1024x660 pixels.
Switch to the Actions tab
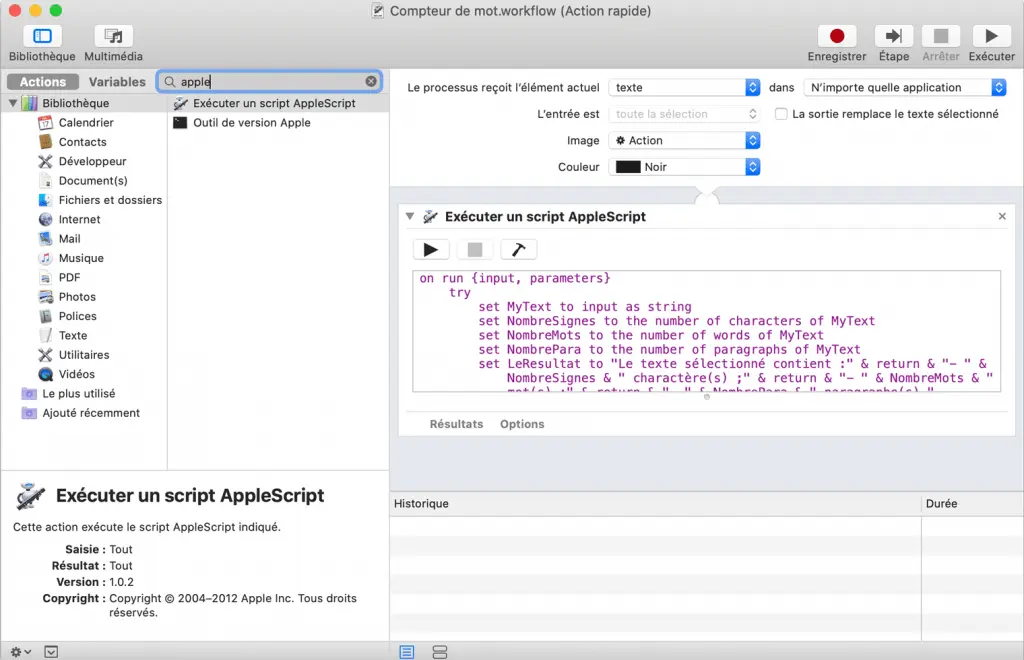click(x=43, y=82)
